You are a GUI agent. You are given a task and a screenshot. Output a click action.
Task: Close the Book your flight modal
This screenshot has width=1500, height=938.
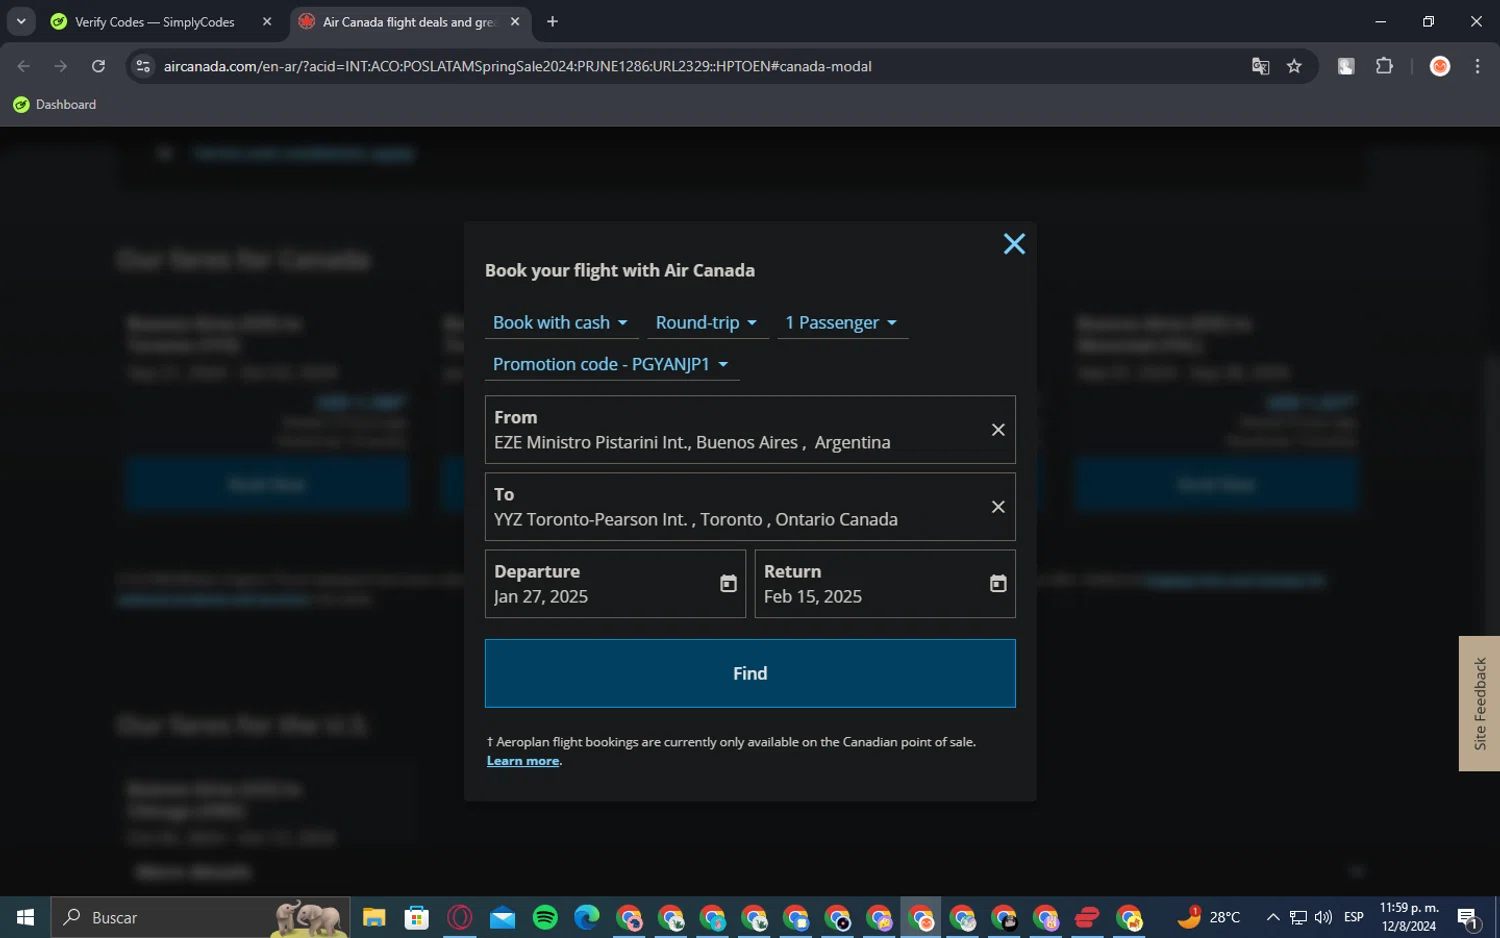[x=1014, y=244]
